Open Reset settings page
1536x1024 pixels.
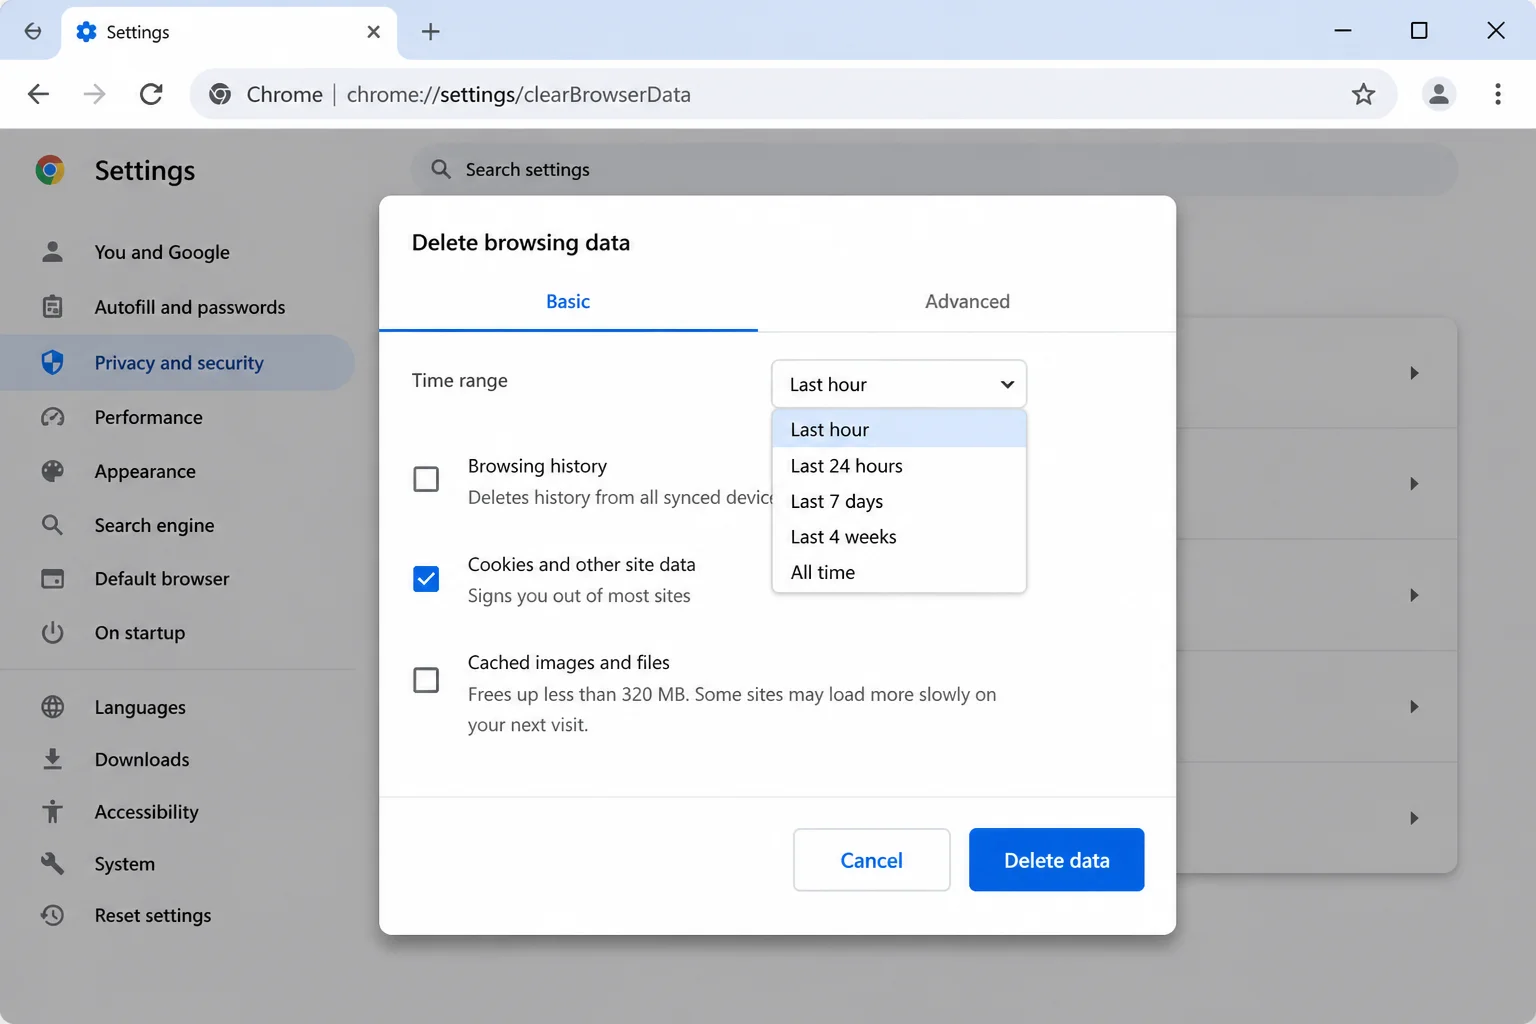tap(153, 915)
